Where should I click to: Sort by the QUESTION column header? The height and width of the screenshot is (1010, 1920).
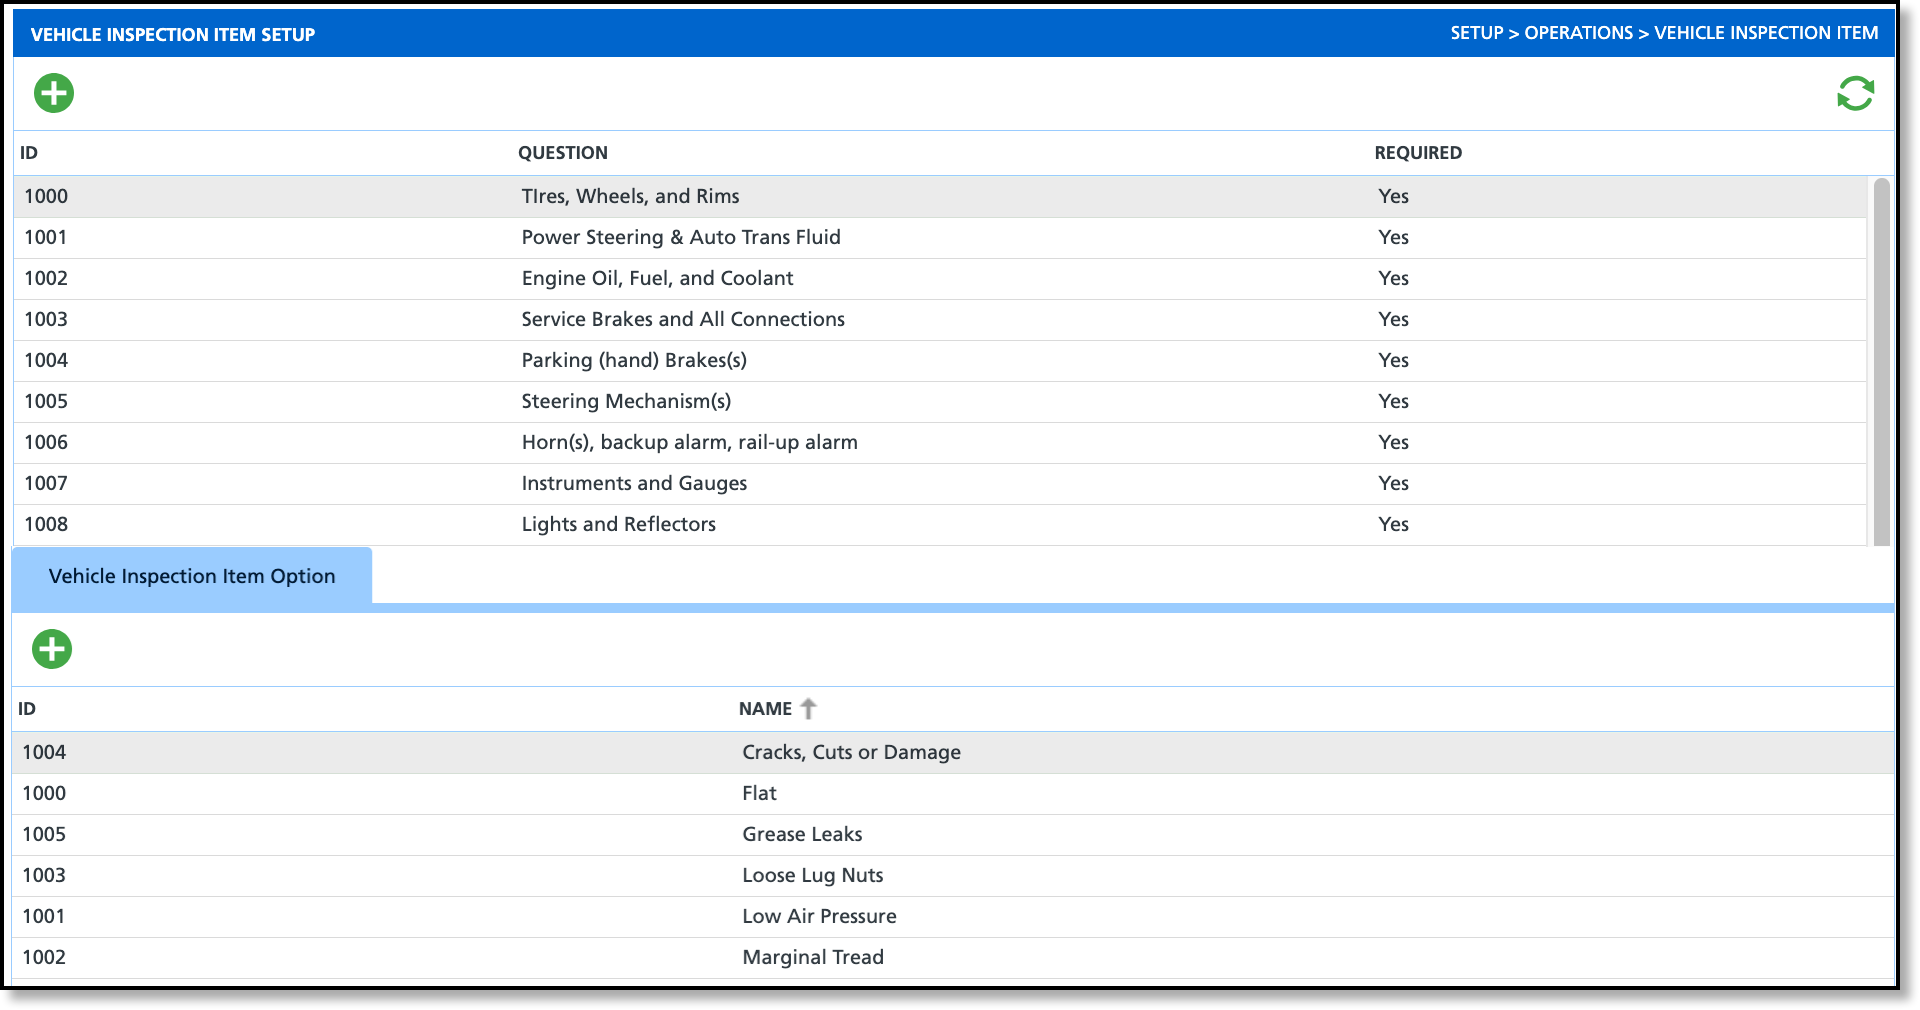[x=563, y=153]
